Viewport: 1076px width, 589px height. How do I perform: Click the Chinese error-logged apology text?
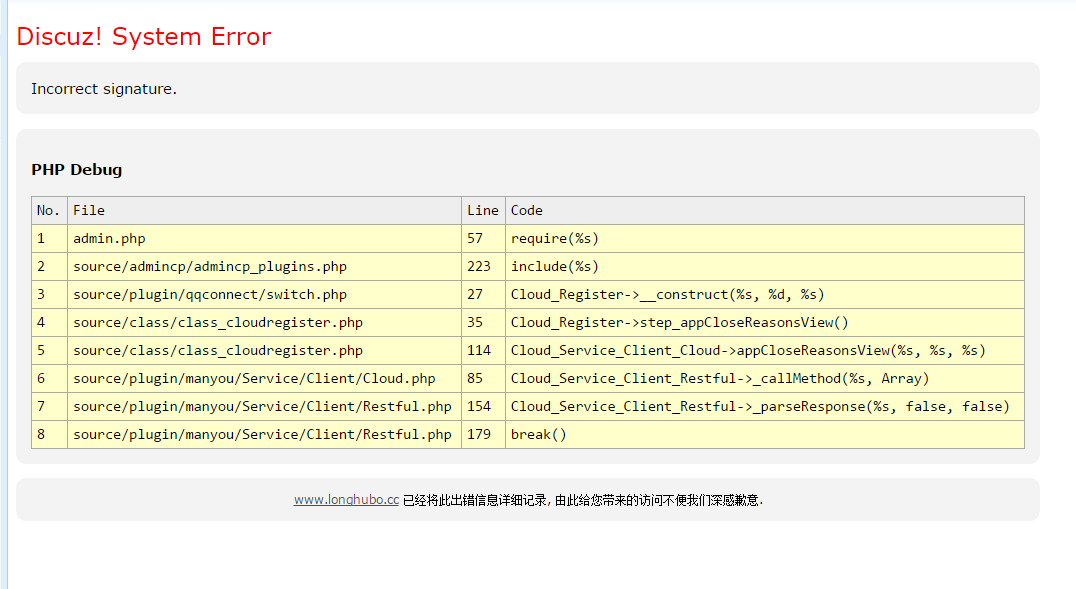(x=583, y=500)
